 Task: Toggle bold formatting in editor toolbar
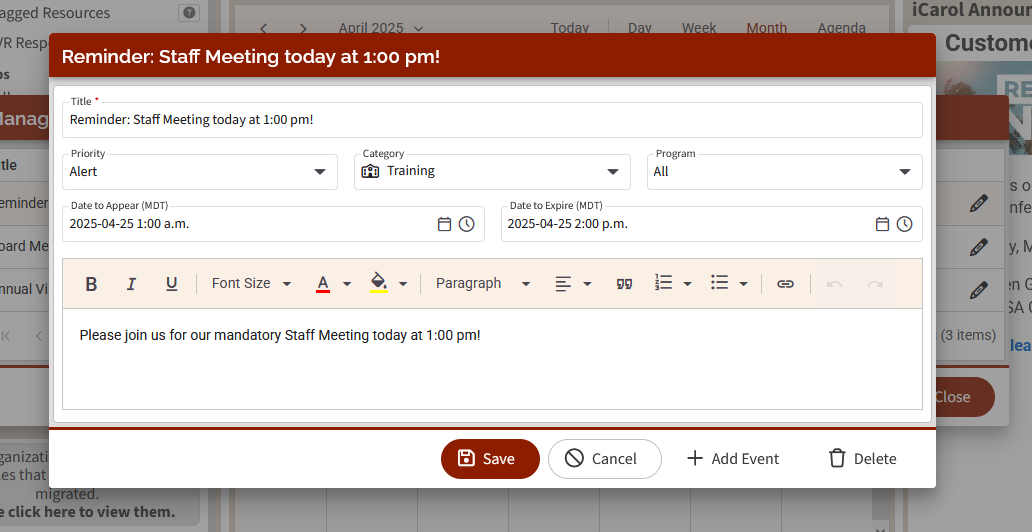click(x=91, y=284)
